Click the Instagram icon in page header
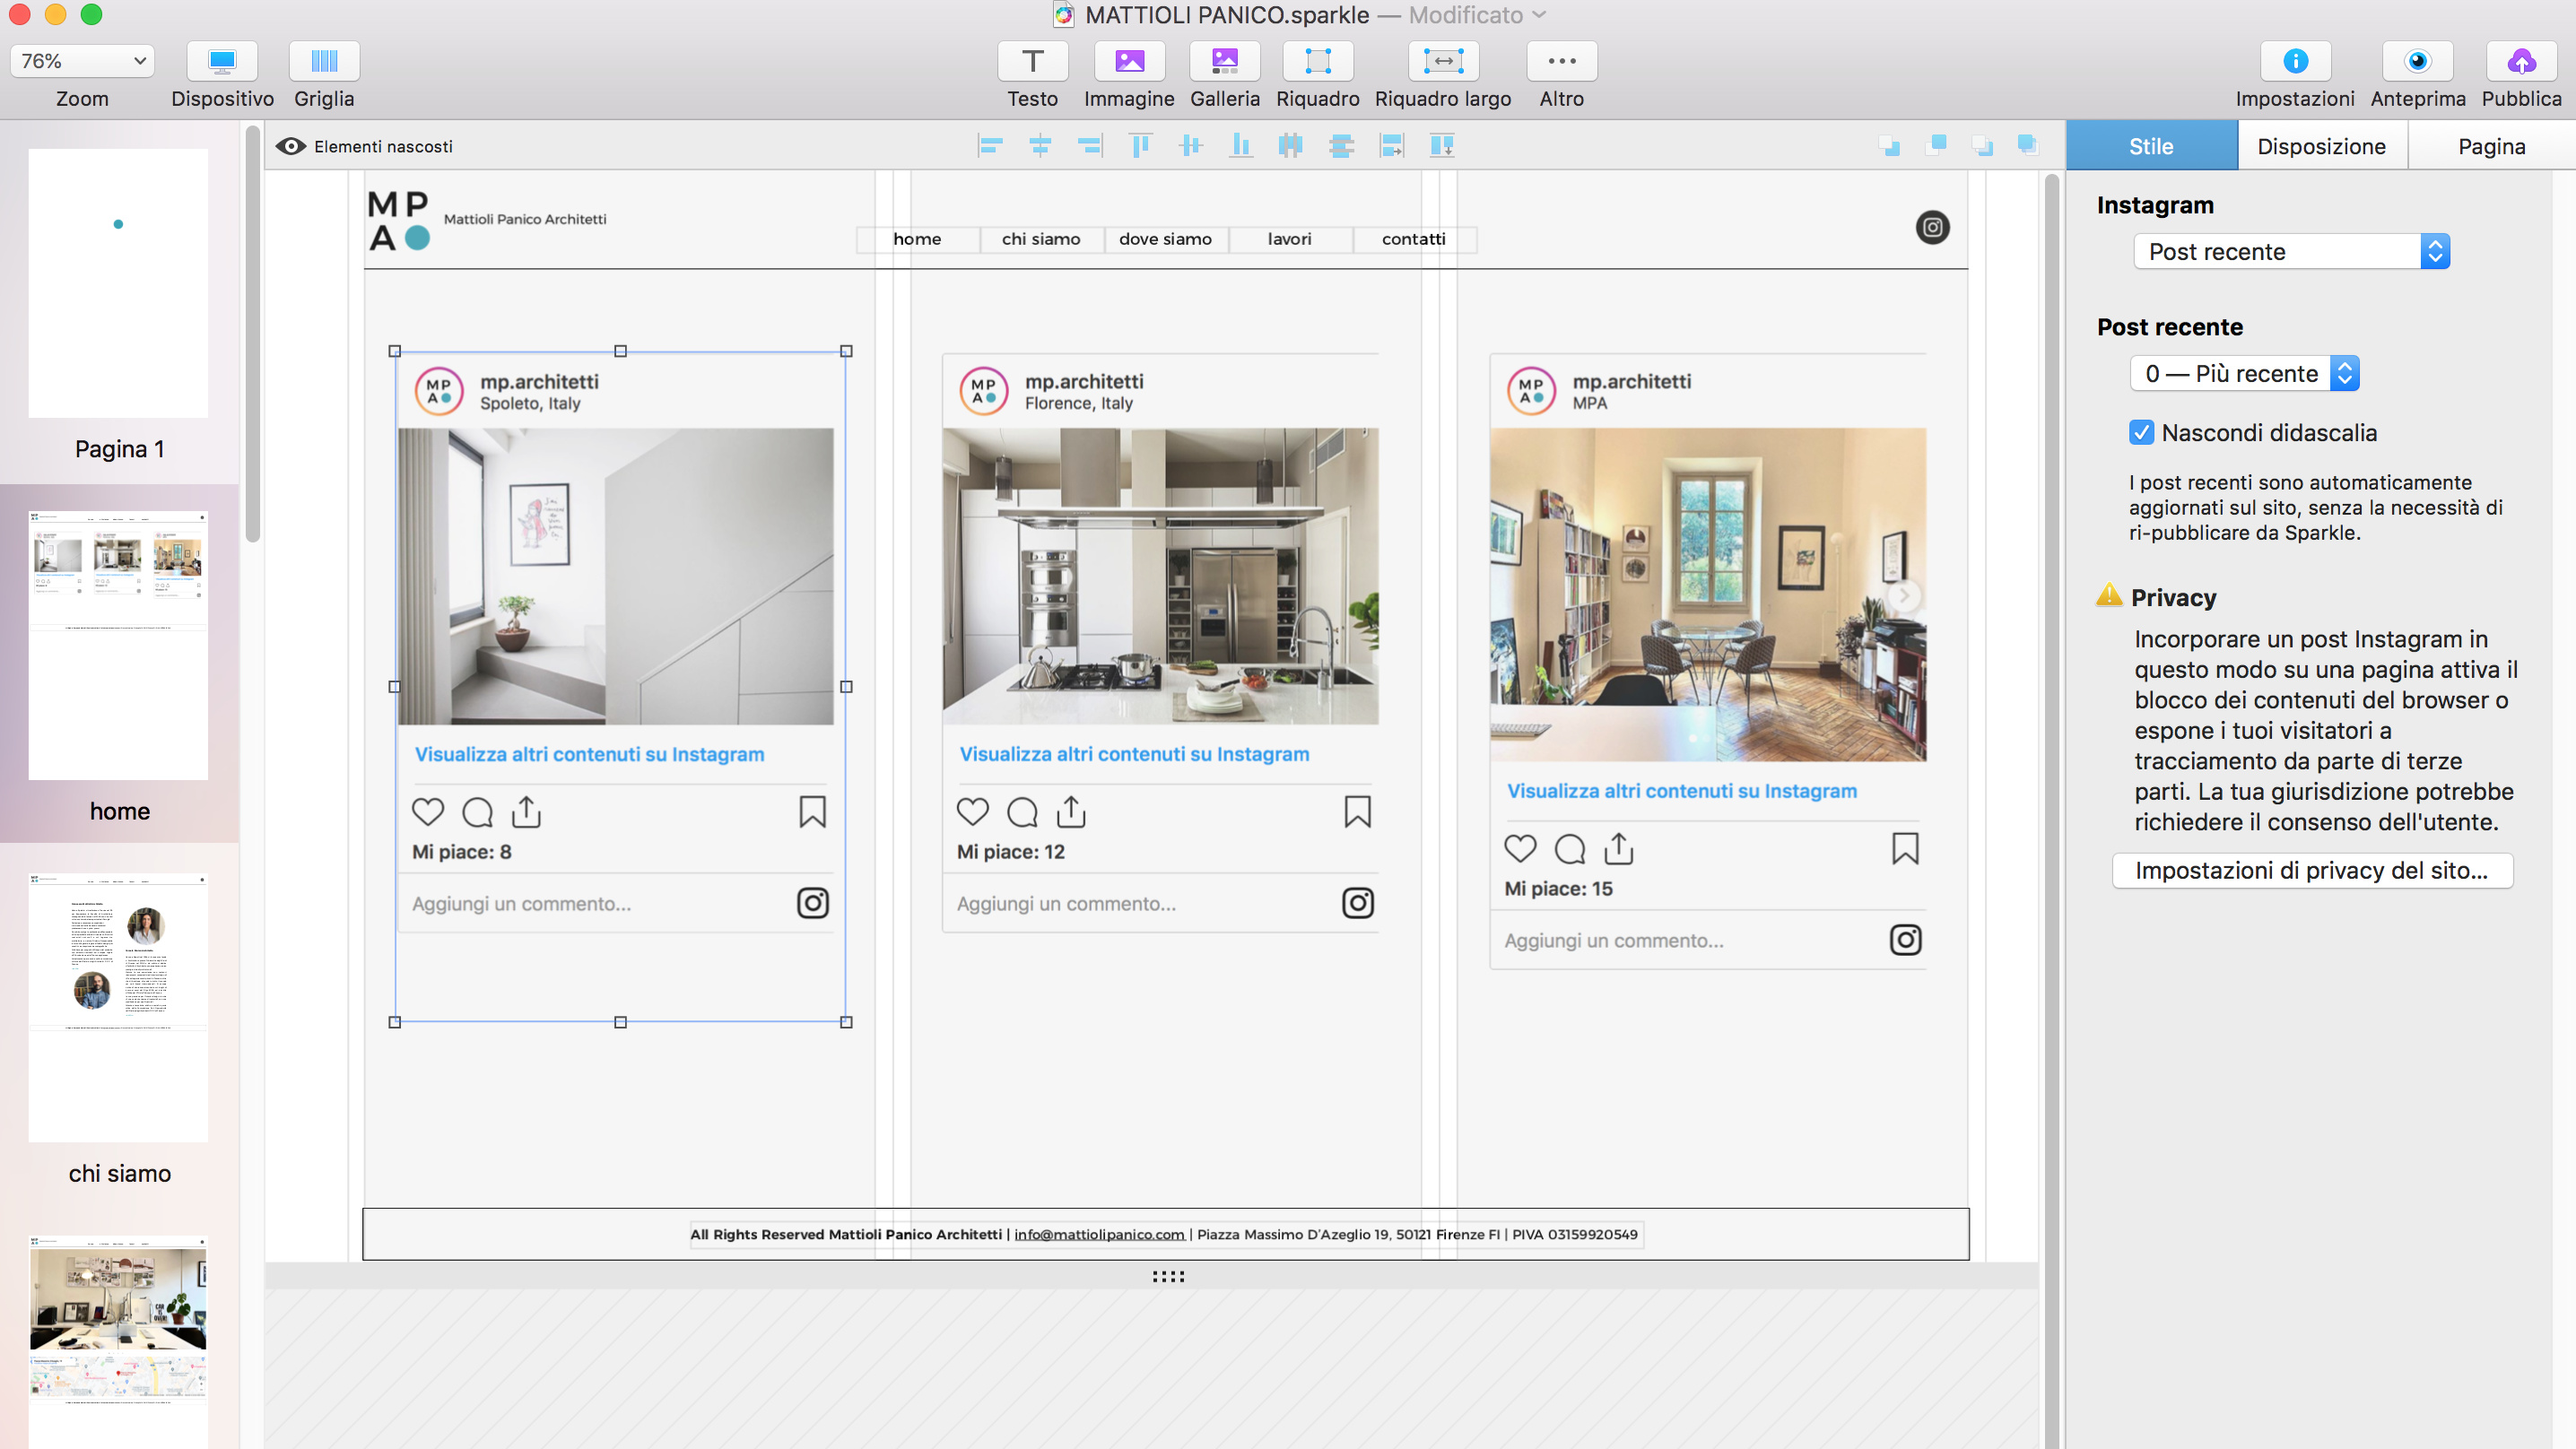 pyautogui.click(x=1932, y=227)
